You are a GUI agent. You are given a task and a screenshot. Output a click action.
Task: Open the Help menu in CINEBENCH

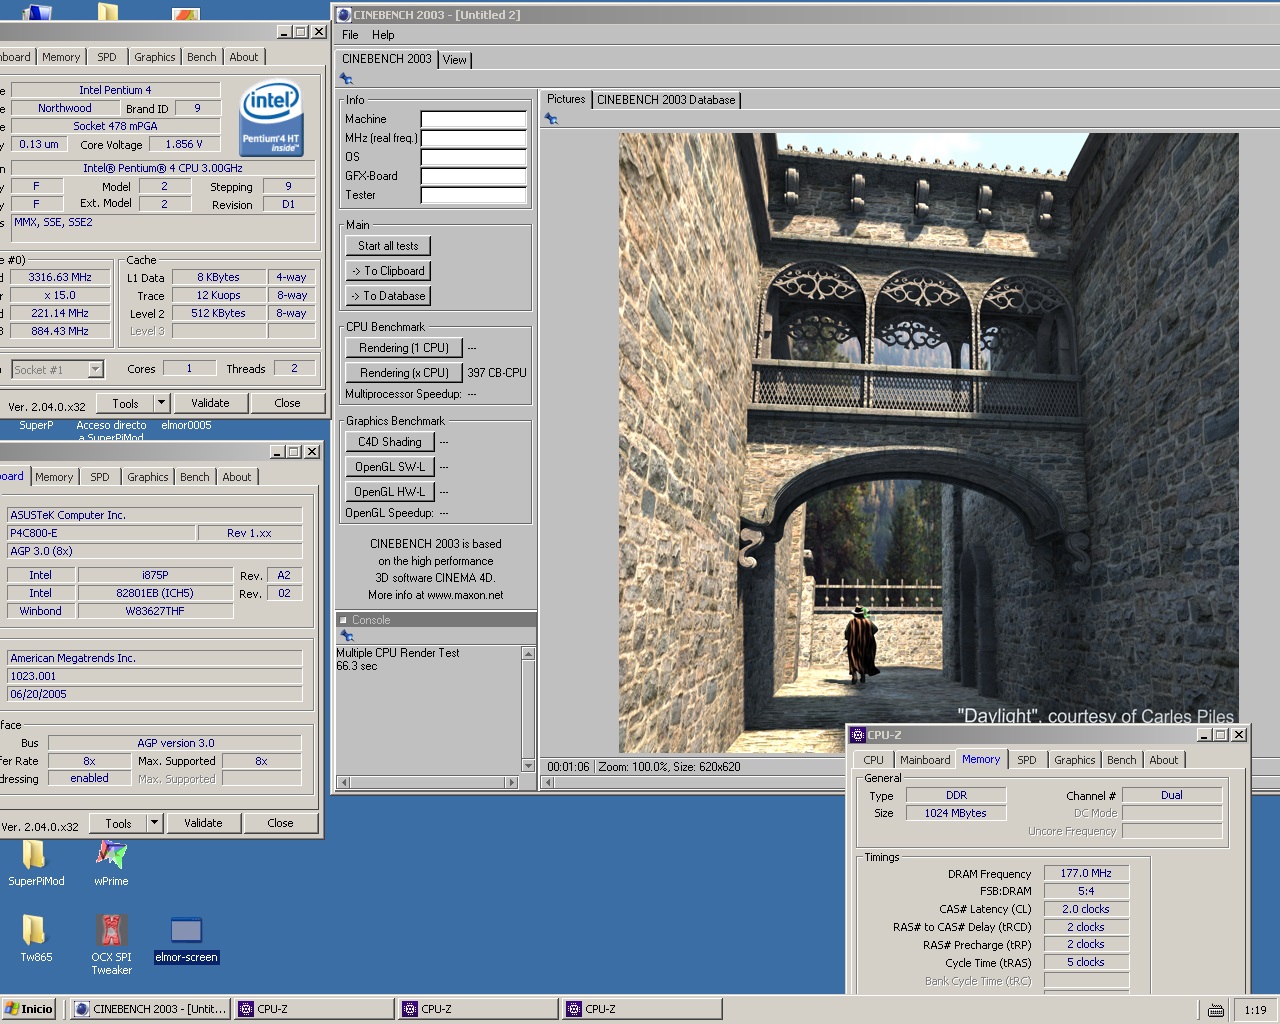pyautogui.click(x=383, y=35)
